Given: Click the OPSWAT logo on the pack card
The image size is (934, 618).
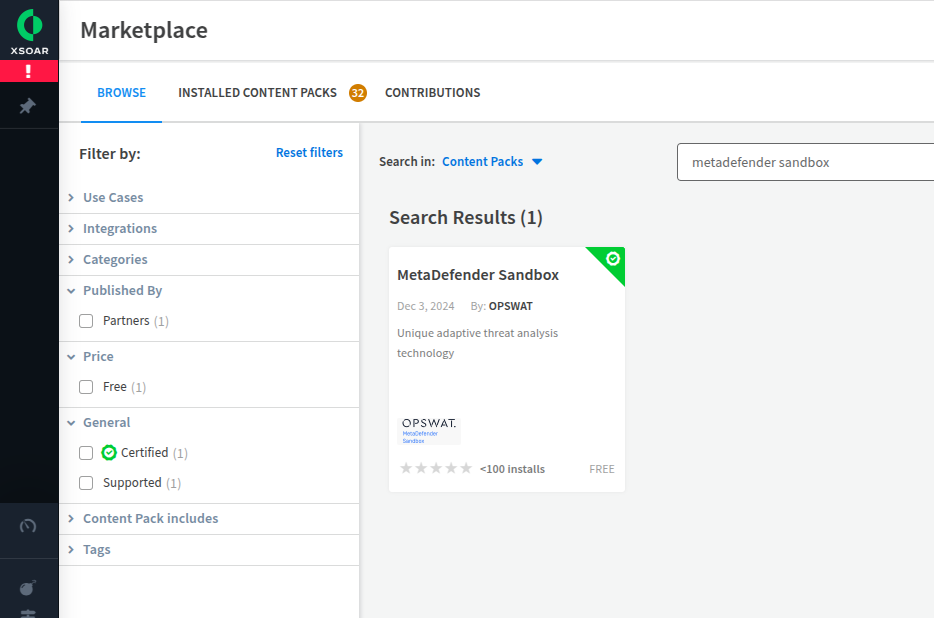Looking at the screenshot, I should click(x=429, y=431).
